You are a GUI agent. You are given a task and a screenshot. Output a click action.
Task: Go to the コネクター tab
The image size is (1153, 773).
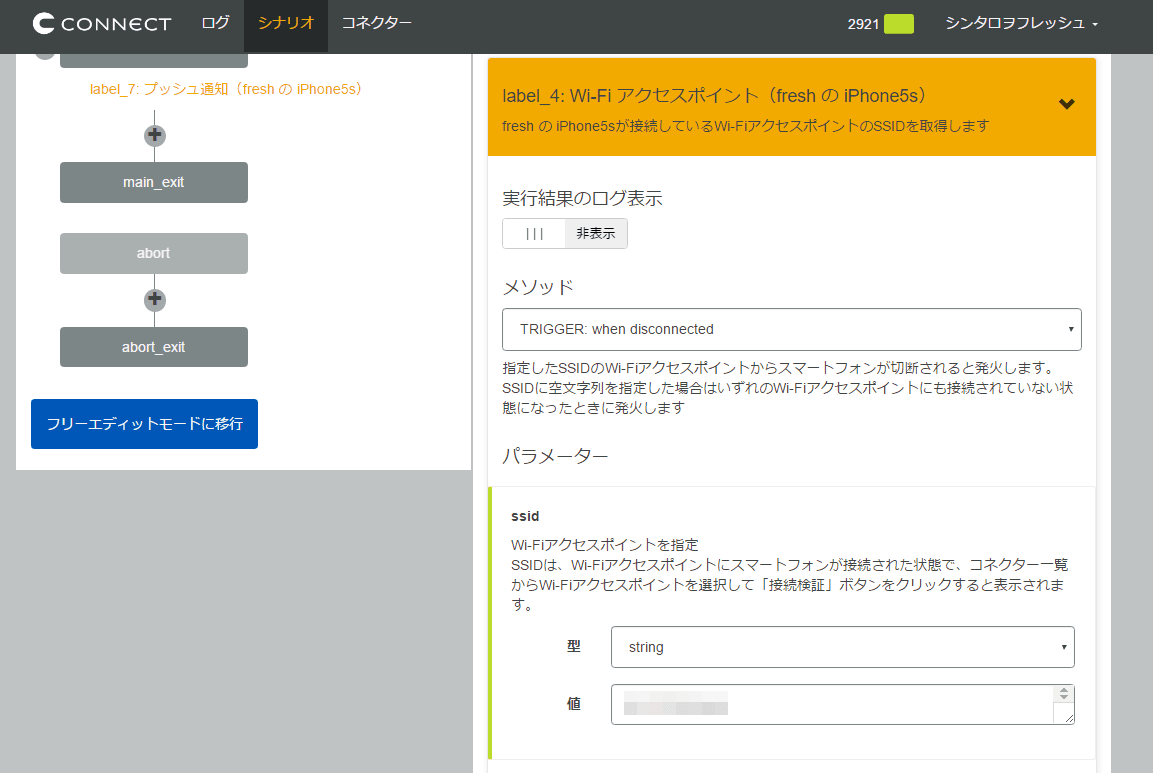(376, 23)
